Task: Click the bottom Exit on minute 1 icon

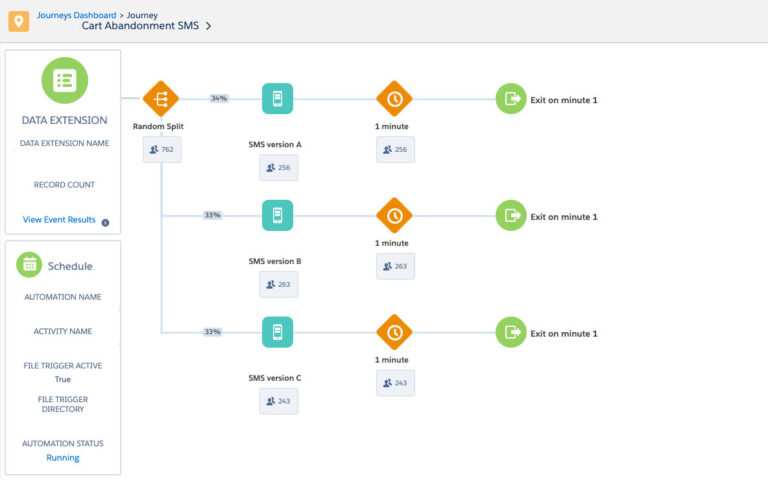Action: [511, 332]
